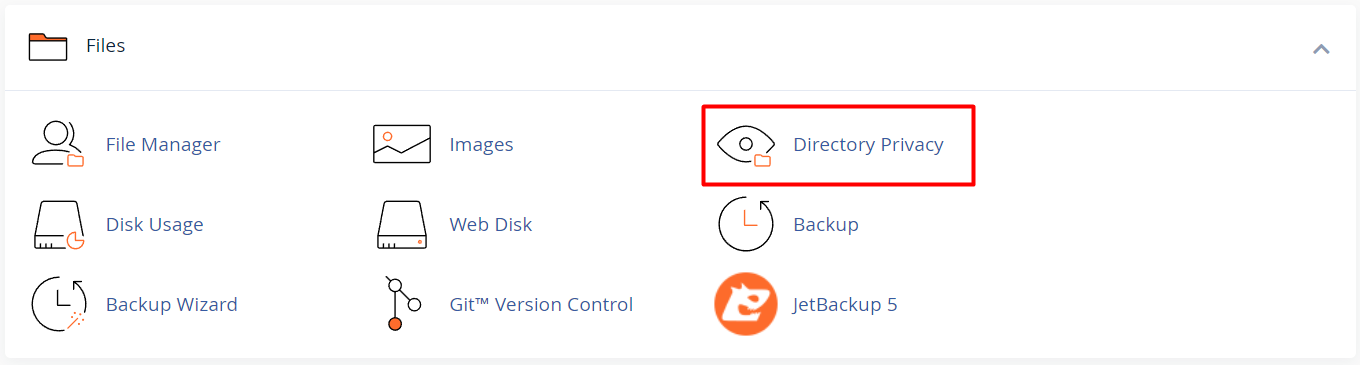The image size is (1360, 365).
Task: Open the Backup clock icon
Action: coord(746,225)
